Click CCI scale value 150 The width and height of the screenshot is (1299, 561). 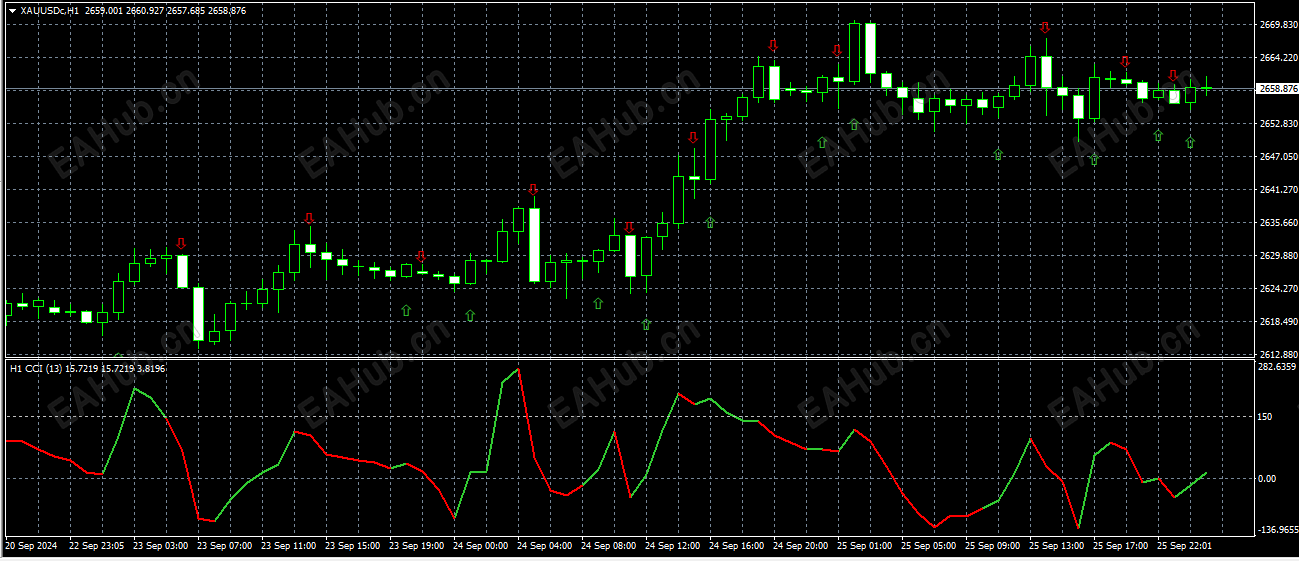tap(1265, 416)
